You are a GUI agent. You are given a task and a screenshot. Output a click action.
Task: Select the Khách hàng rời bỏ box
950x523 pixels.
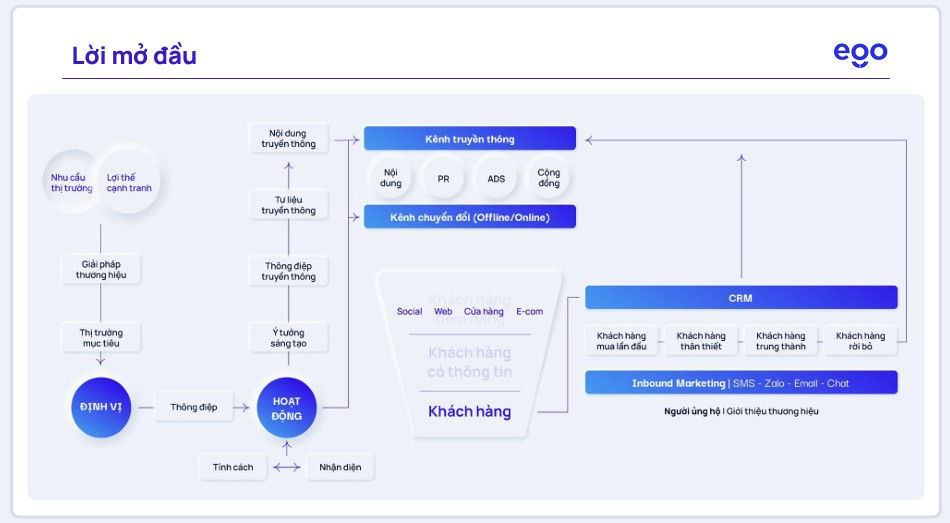[860, 341]
